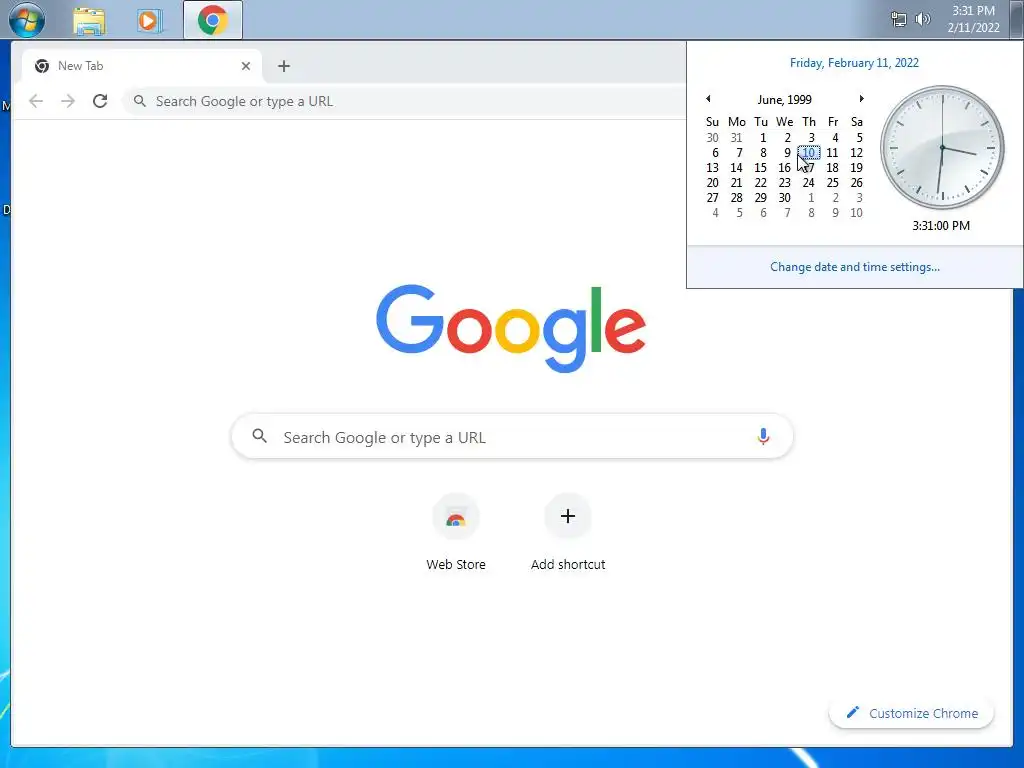The width and height of the screenshot is (1024, 768).
Task: Focus the Google search box on page
Action: coord(512,436)
